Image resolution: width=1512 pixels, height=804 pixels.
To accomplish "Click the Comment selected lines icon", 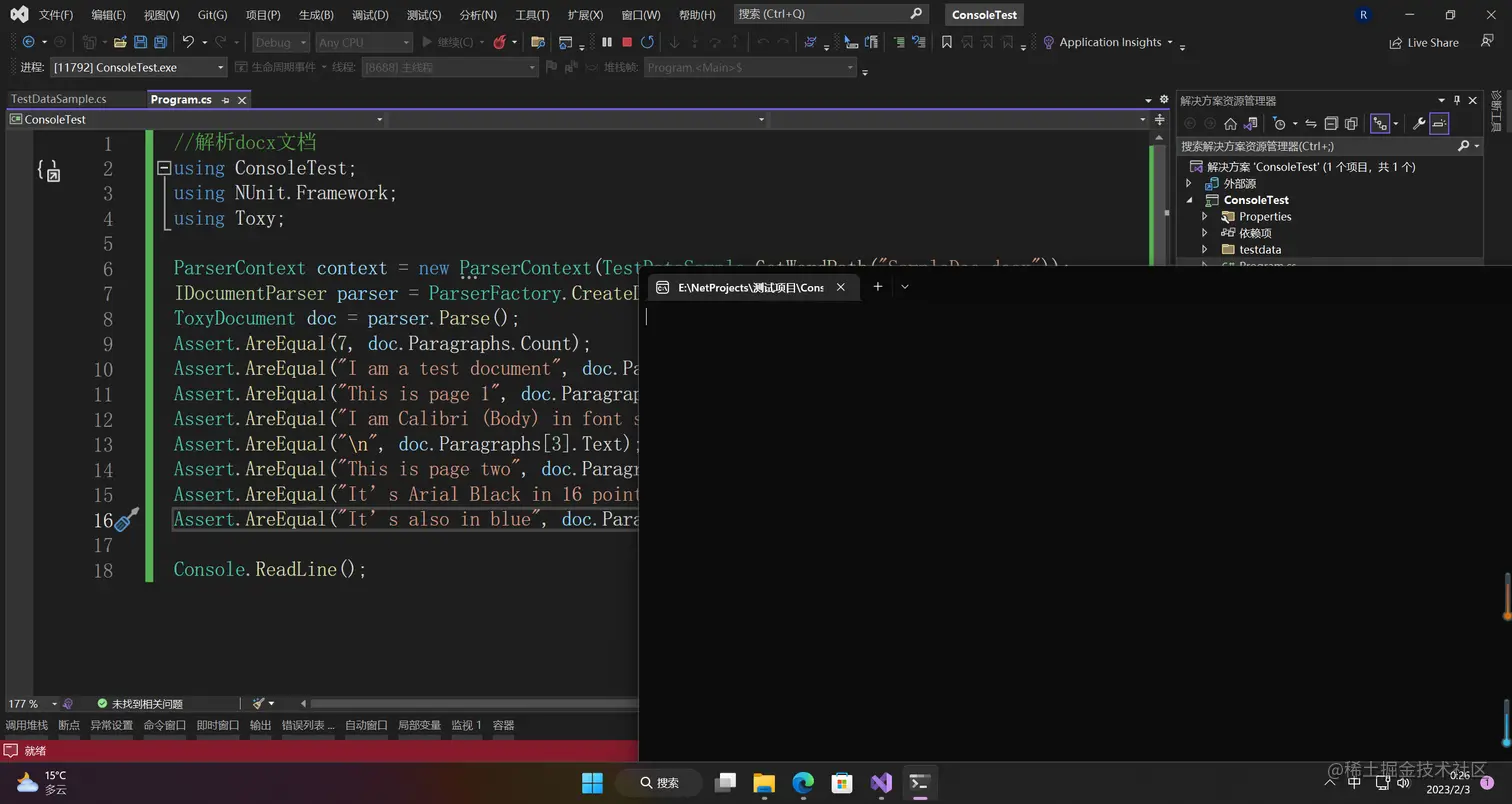I will (x=898, y=42).
